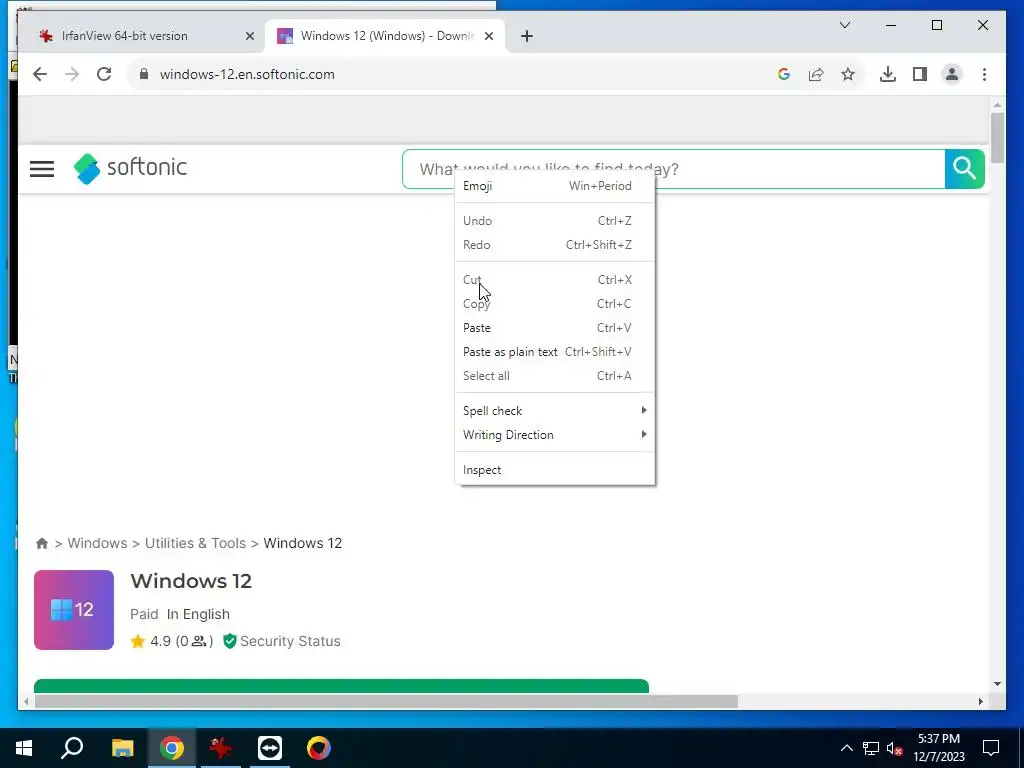The height and width of the screenshot is (768, 1024).
Task: Expand the Writing Direction submenu
Action: (x=554, y=435)
